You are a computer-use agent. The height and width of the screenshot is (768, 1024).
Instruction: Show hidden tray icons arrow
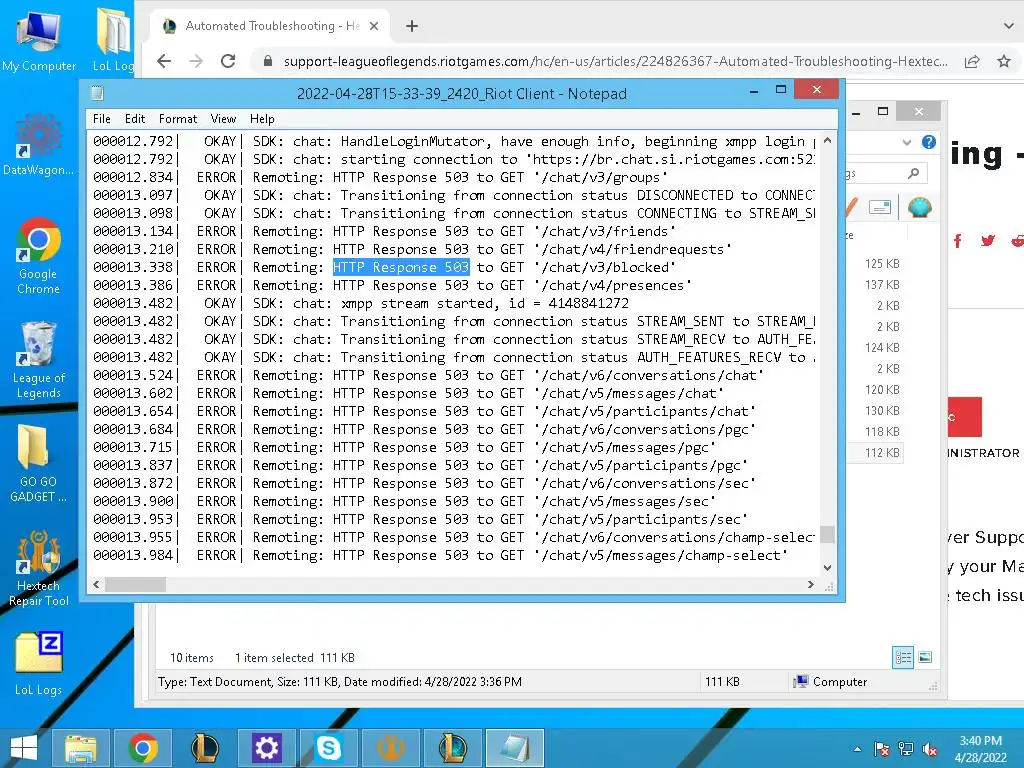pyautogui.click(x=857, y=750)
